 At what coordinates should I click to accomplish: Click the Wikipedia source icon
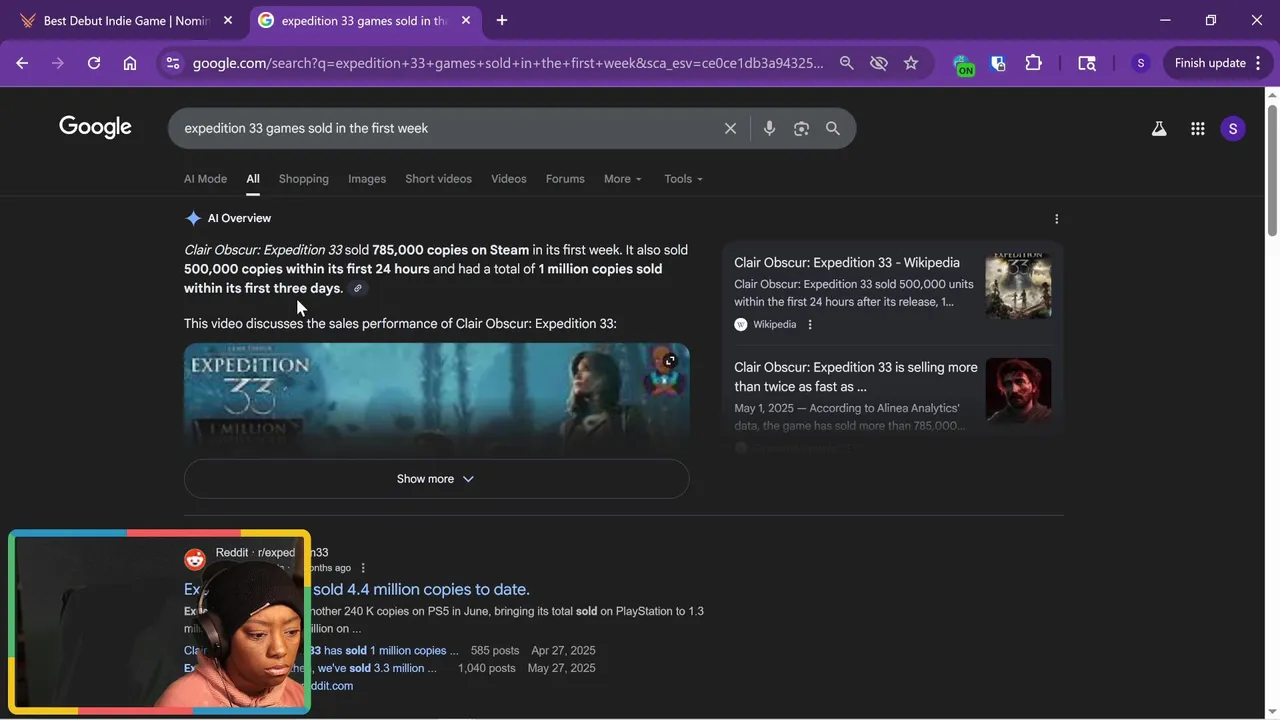pos(741,324)
